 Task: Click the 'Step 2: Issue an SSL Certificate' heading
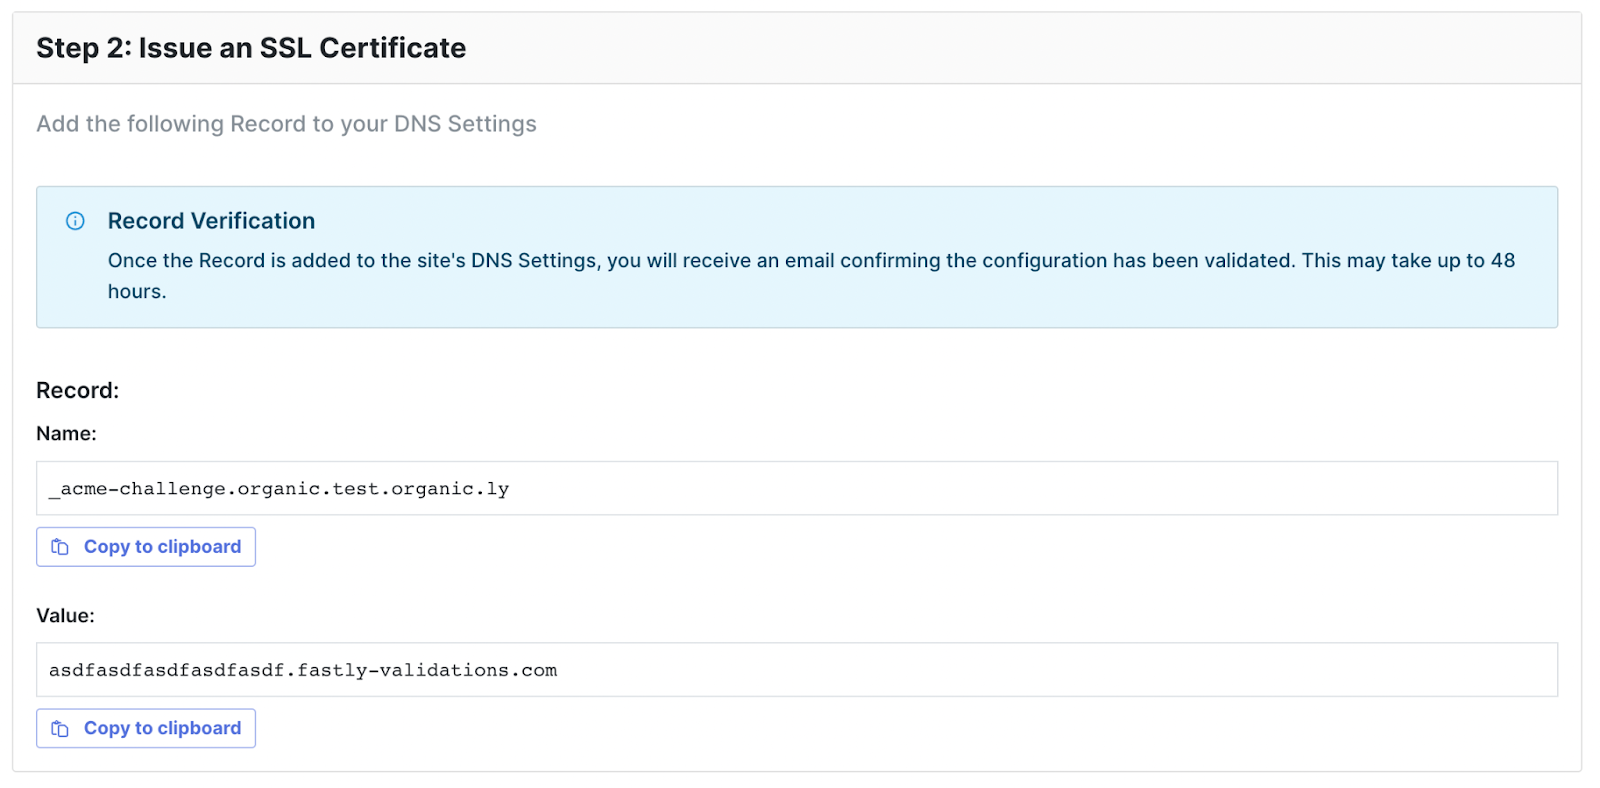pyautogui.click(x=251, y=48)
